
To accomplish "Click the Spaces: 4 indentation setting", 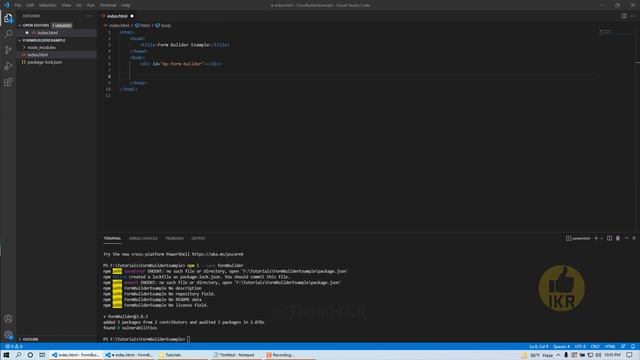I will click(x=561, y=347).
